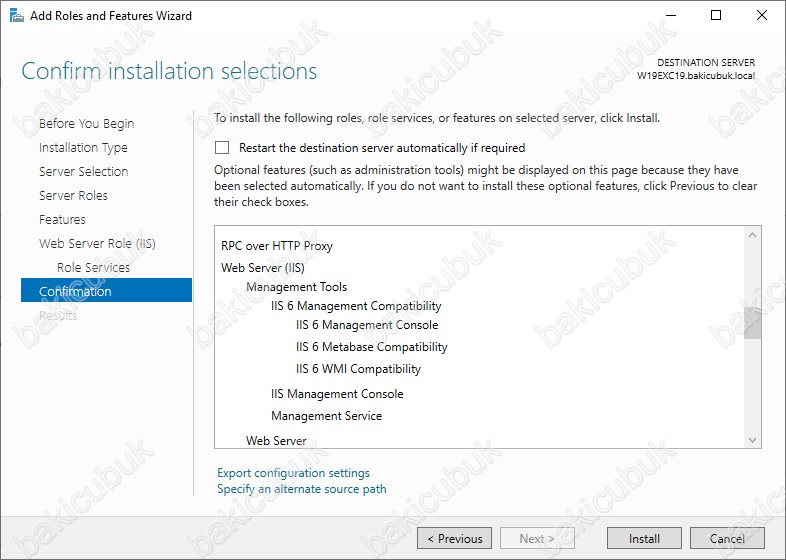Maximize the wizard window
Image resolution: width=786 pixels, height=560 pixels.
[716, 15]
